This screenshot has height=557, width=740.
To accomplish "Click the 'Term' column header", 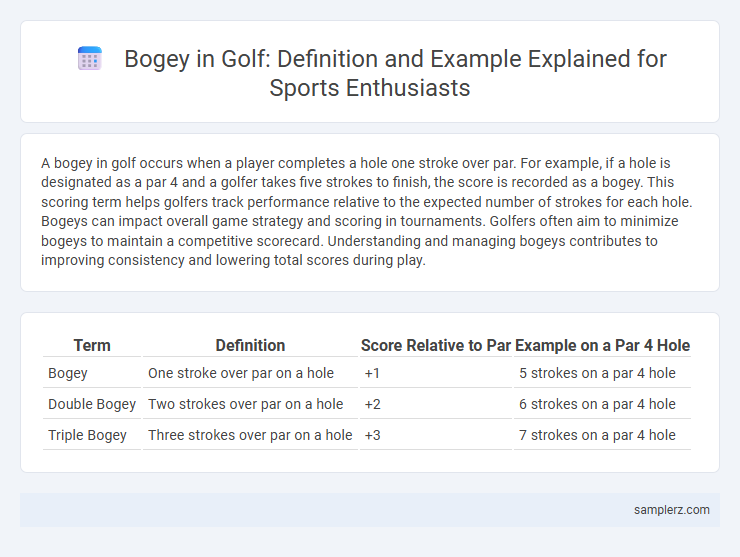I will [92, 346].
